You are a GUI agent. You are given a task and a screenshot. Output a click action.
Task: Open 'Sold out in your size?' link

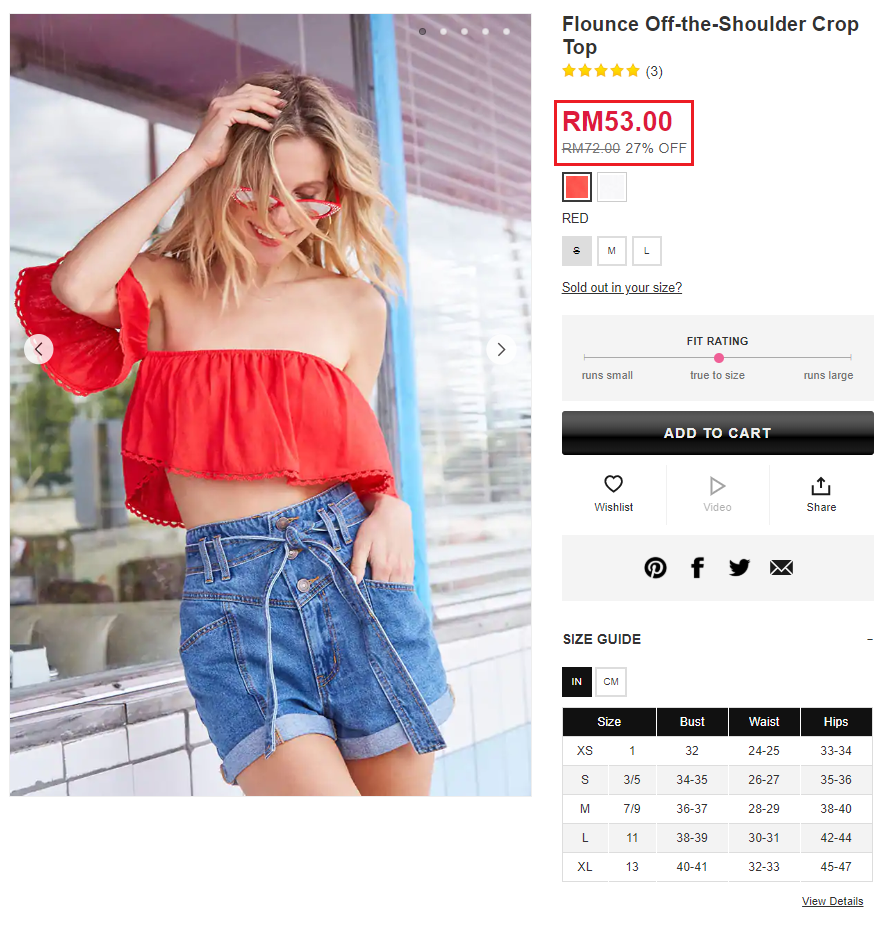point(622,288)
